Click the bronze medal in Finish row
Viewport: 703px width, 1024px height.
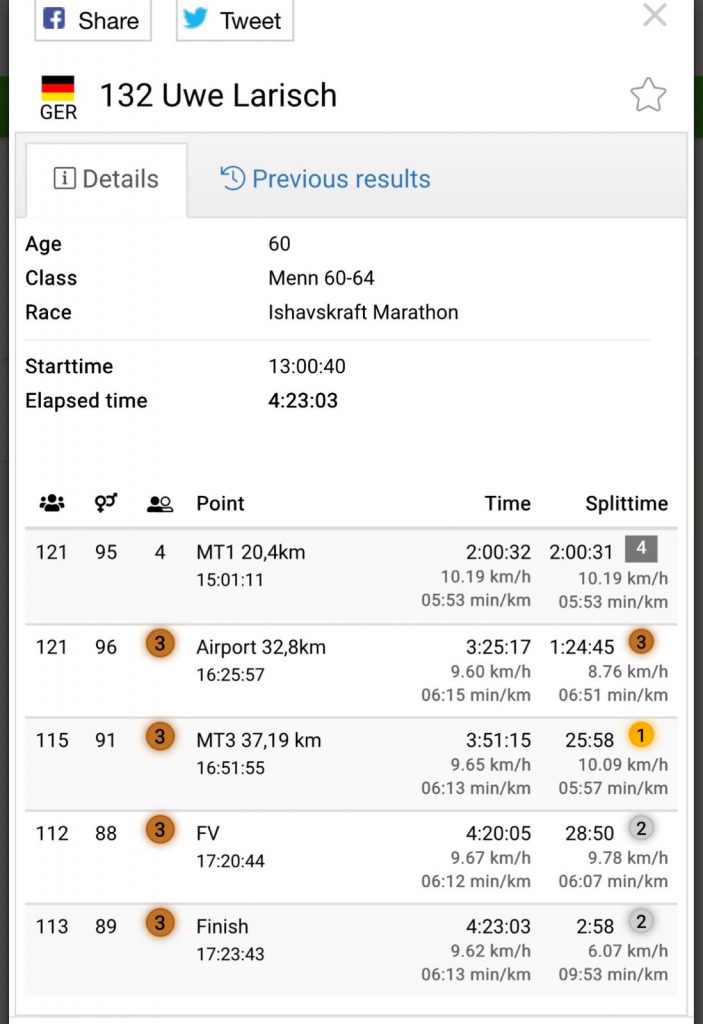(x=159, y=923)
